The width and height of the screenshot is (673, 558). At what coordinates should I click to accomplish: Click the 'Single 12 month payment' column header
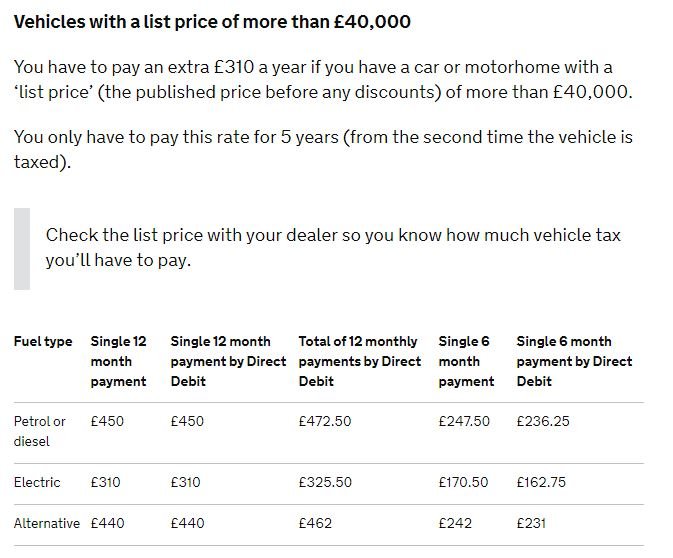coord(118,361)
